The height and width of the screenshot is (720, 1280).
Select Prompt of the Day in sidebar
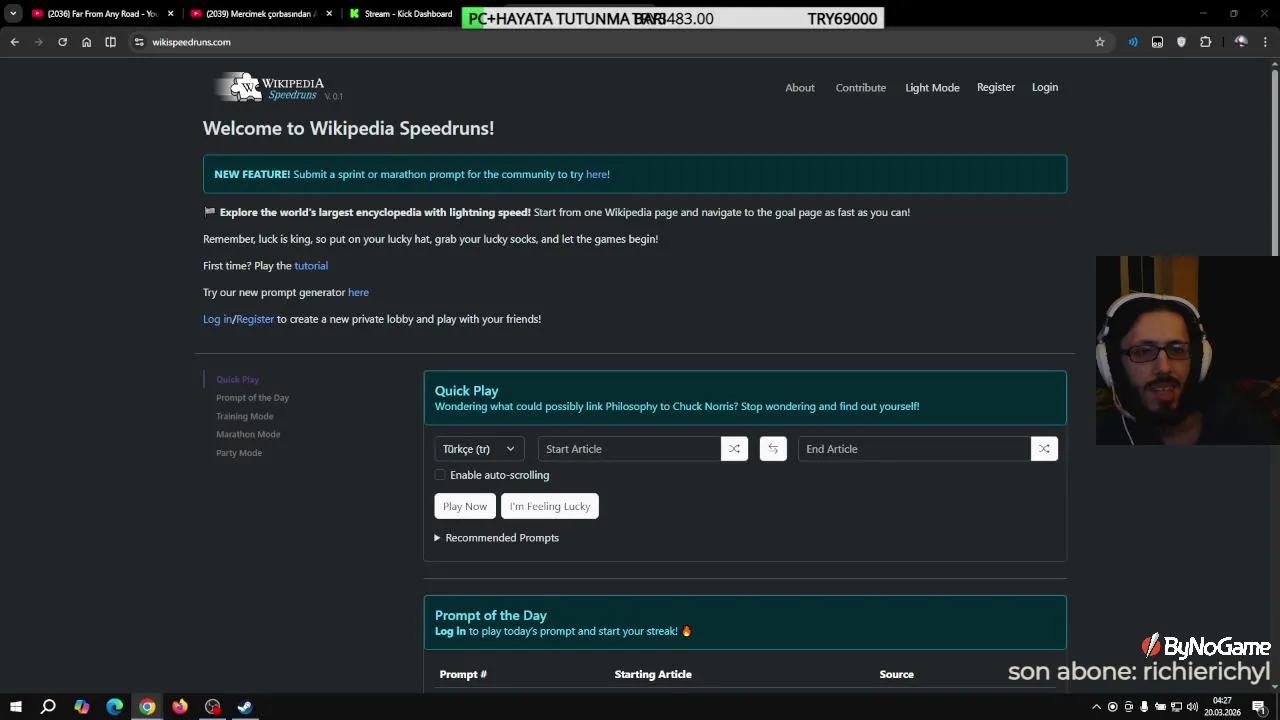(252, 398)
